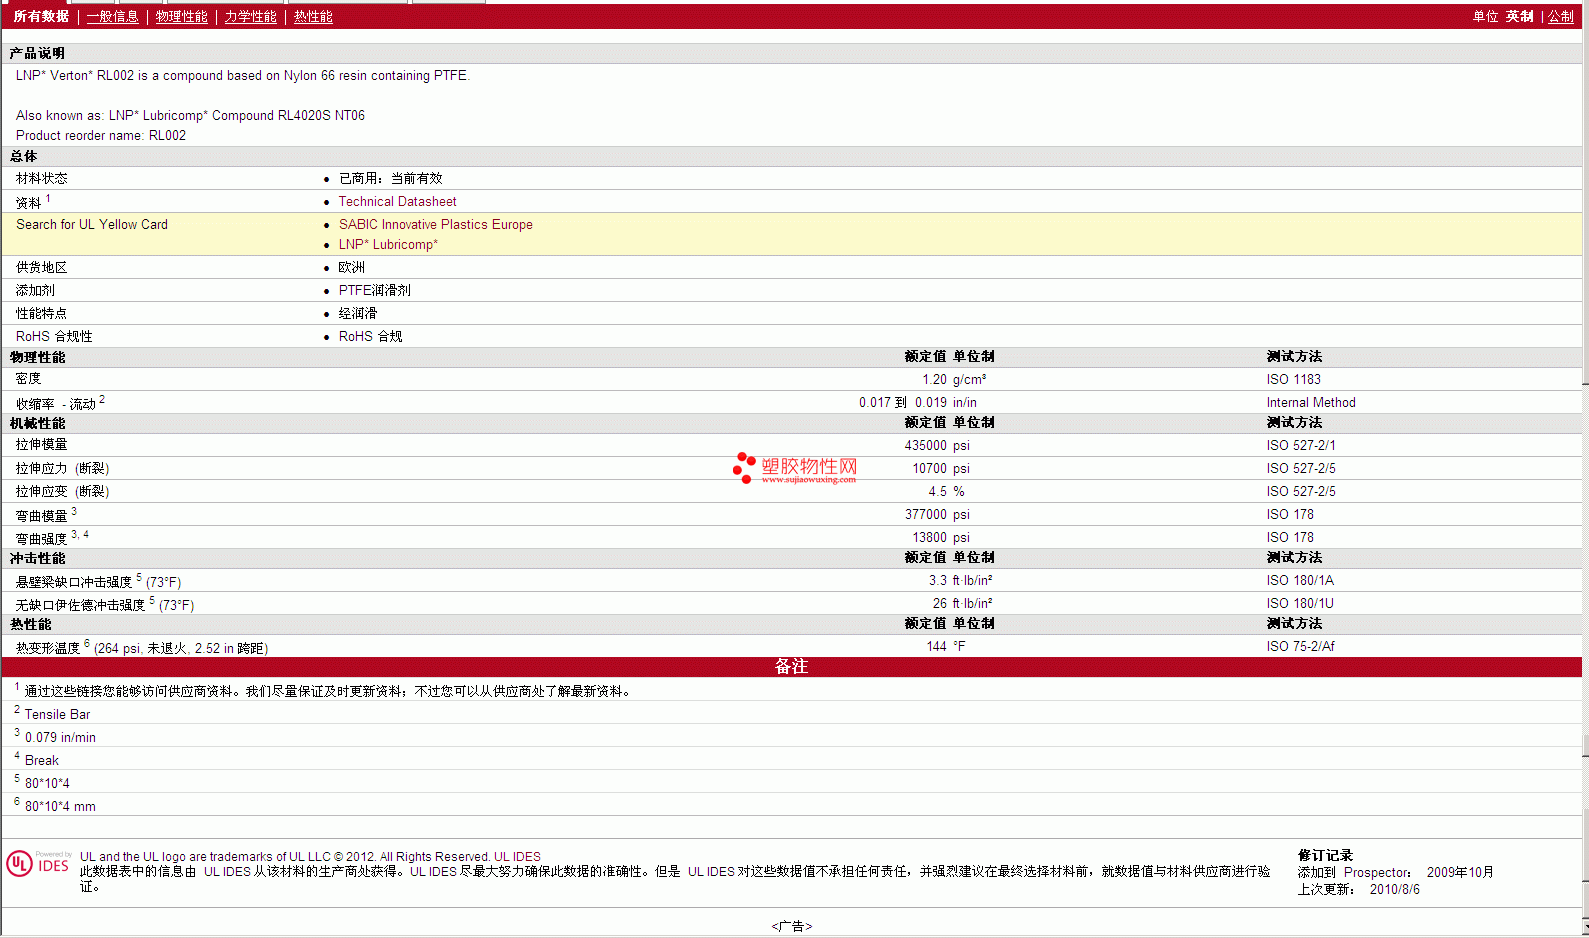The height and width of the screenshot is (938, 1589).
Task: Click the 80*10*4 mm footnote
Action: point(60,807)
